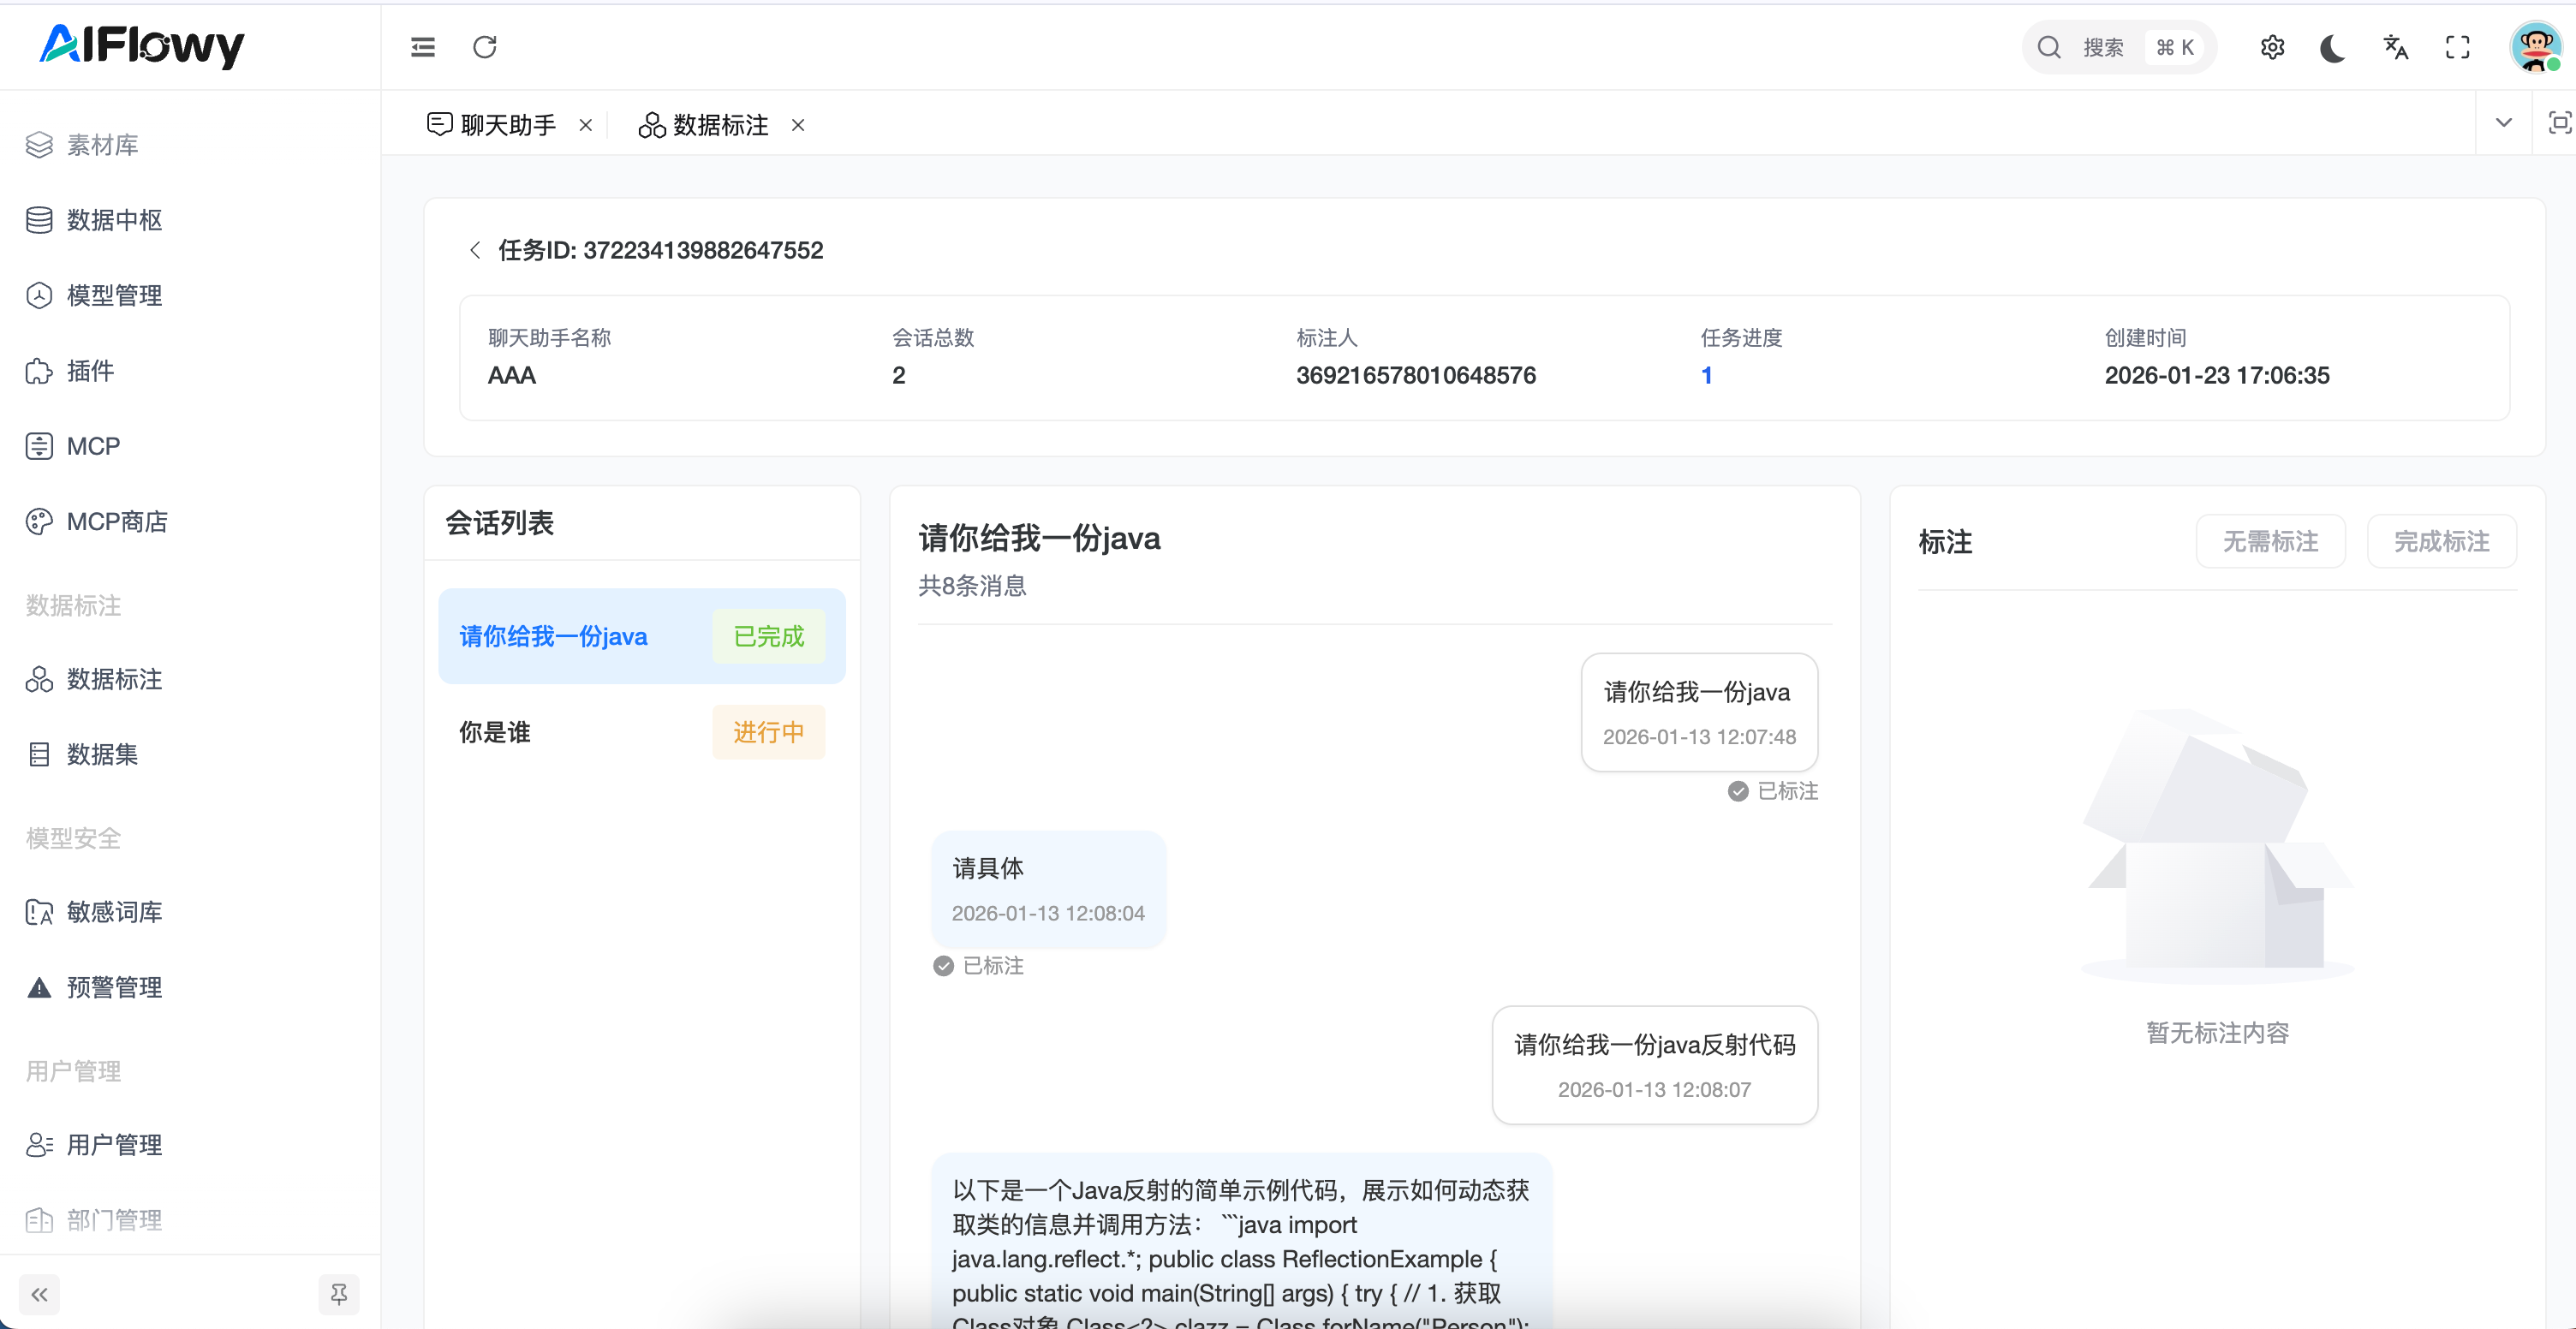The height and width of the screenshot is (1329, 2576).
Task: Click the 无需标注 button
Action: (x=2270, y=542)
